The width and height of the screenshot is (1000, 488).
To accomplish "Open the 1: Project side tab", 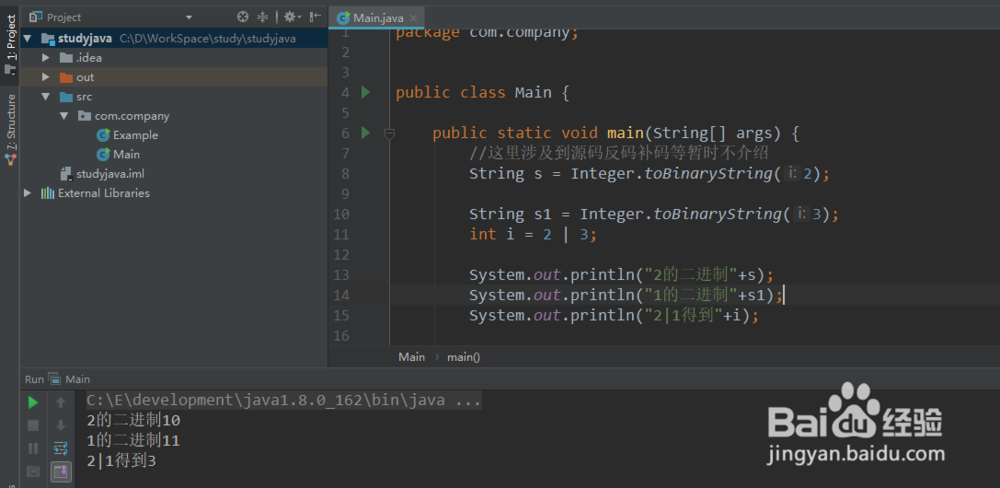I will (x=10, y=45).
